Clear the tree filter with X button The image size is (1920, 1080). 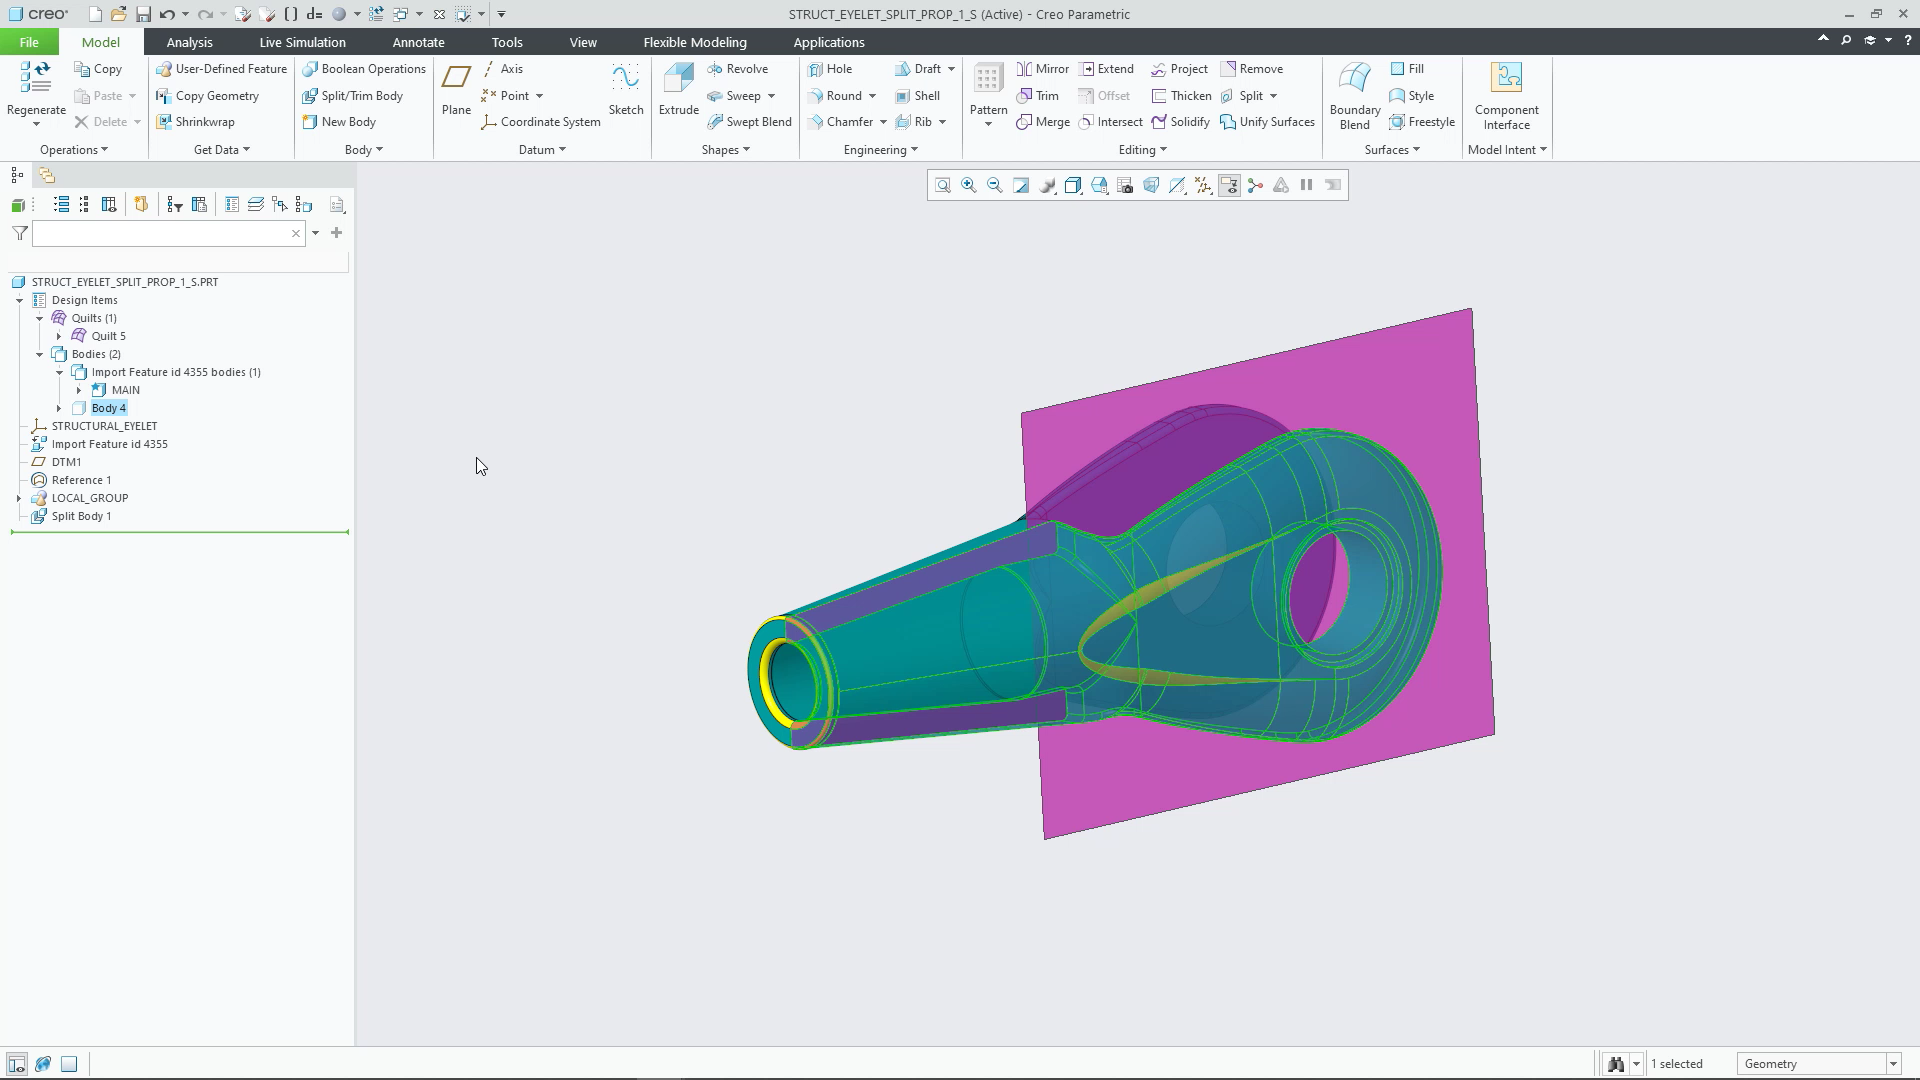coord(296,233)
